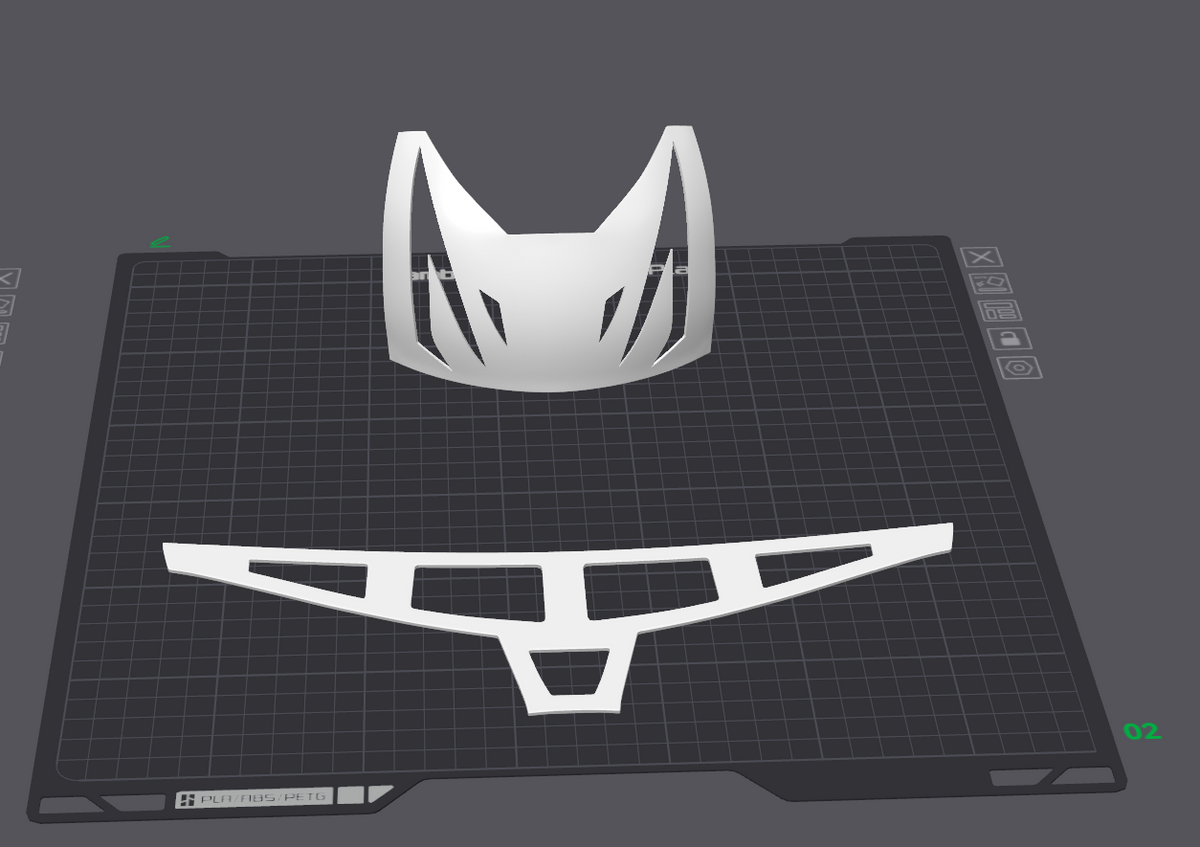This screenshot has width=1200, height=847.
Task: Click the PLA/ABS/PETG plate label
Action: click(x=254, y=798)
